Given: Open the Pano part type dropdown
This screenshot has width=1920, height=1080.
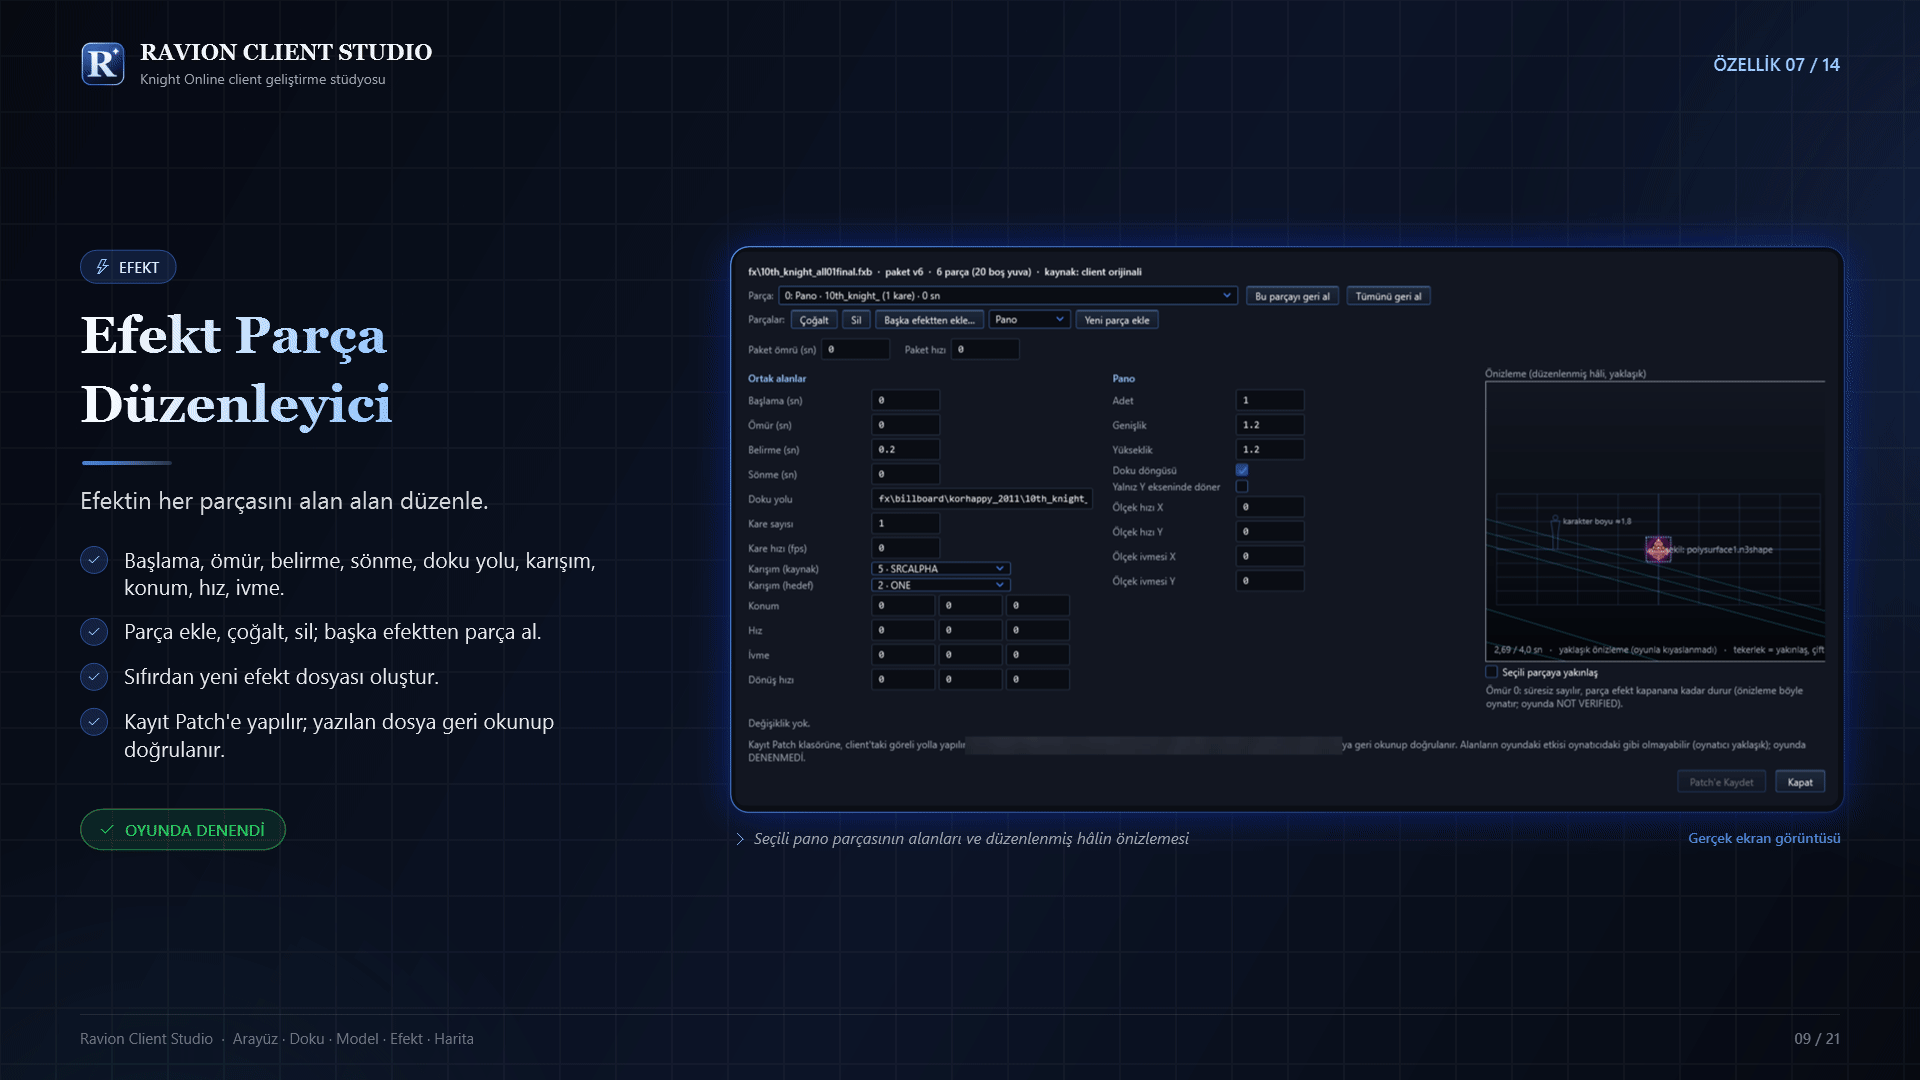Looking at the screenshot, I should pos(1030,320).
